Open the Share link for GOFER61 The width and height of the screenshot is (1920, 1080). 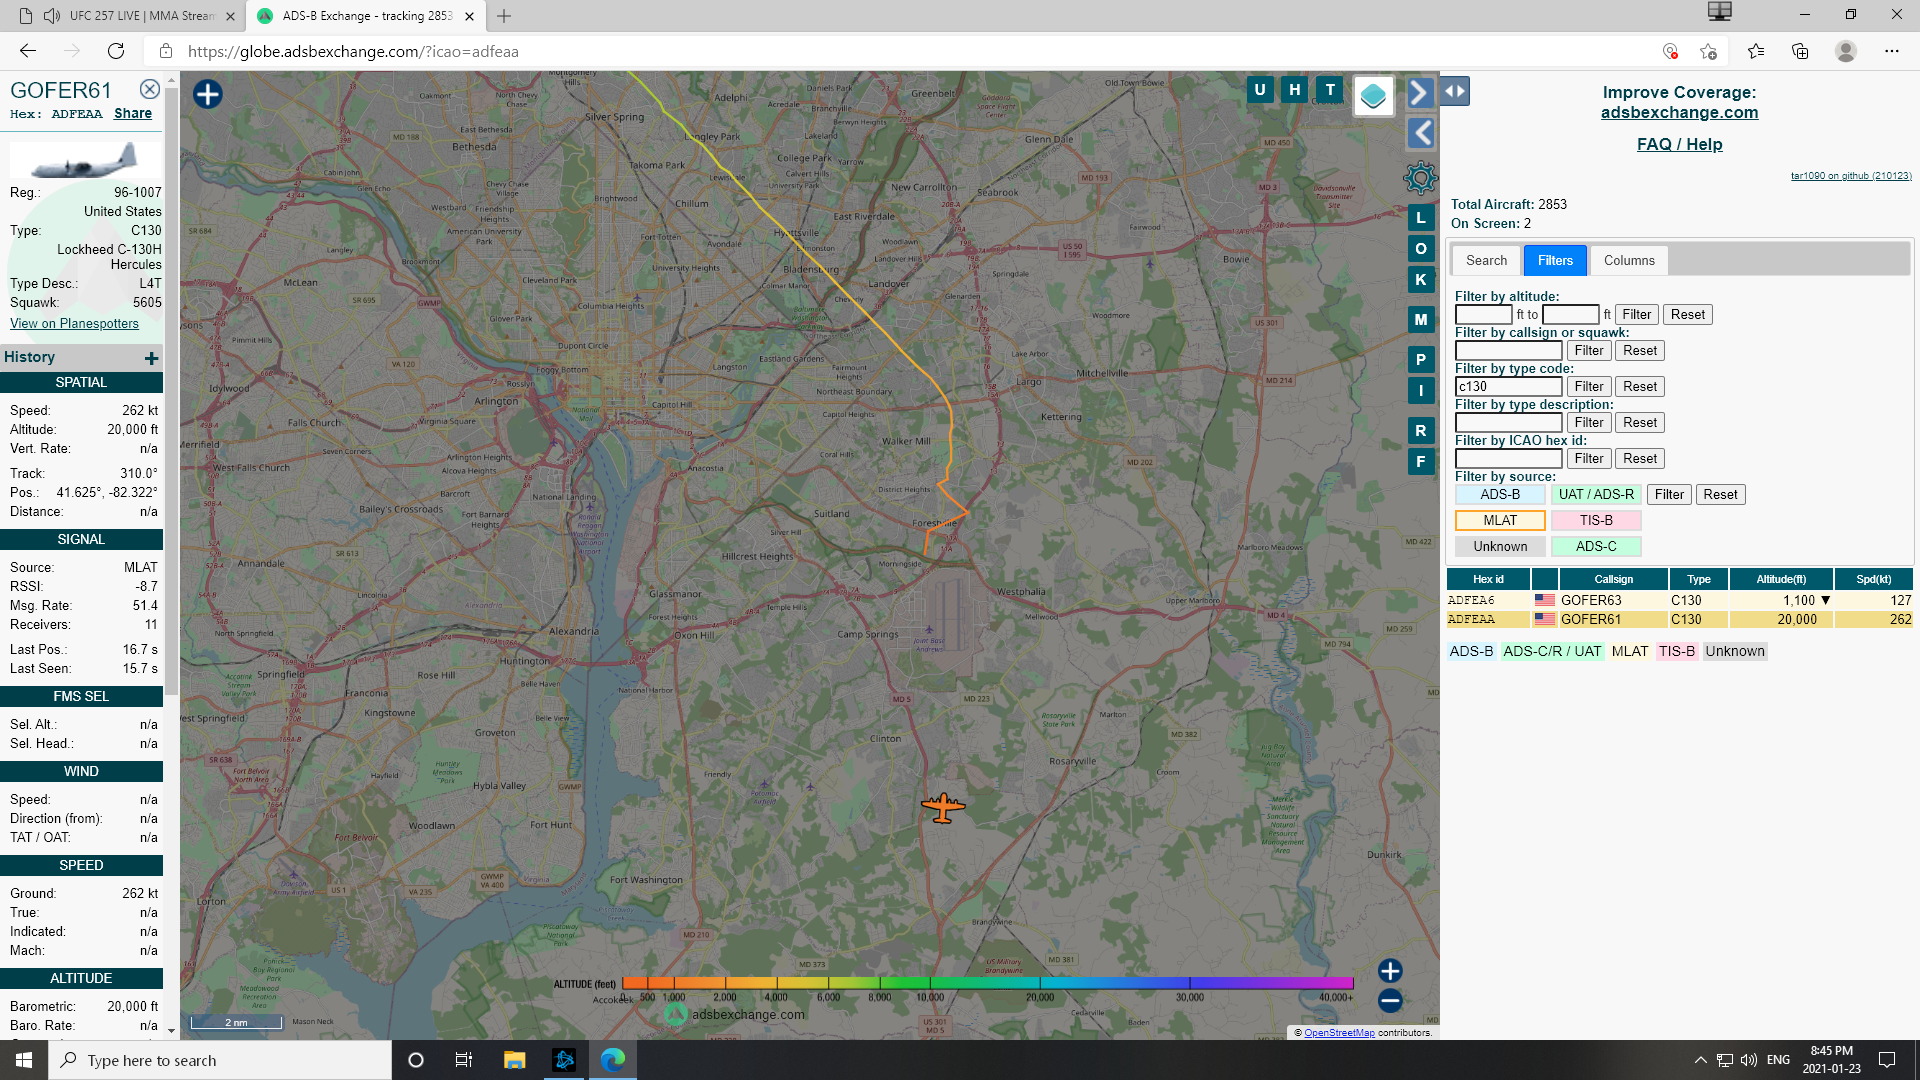(133, 114)
